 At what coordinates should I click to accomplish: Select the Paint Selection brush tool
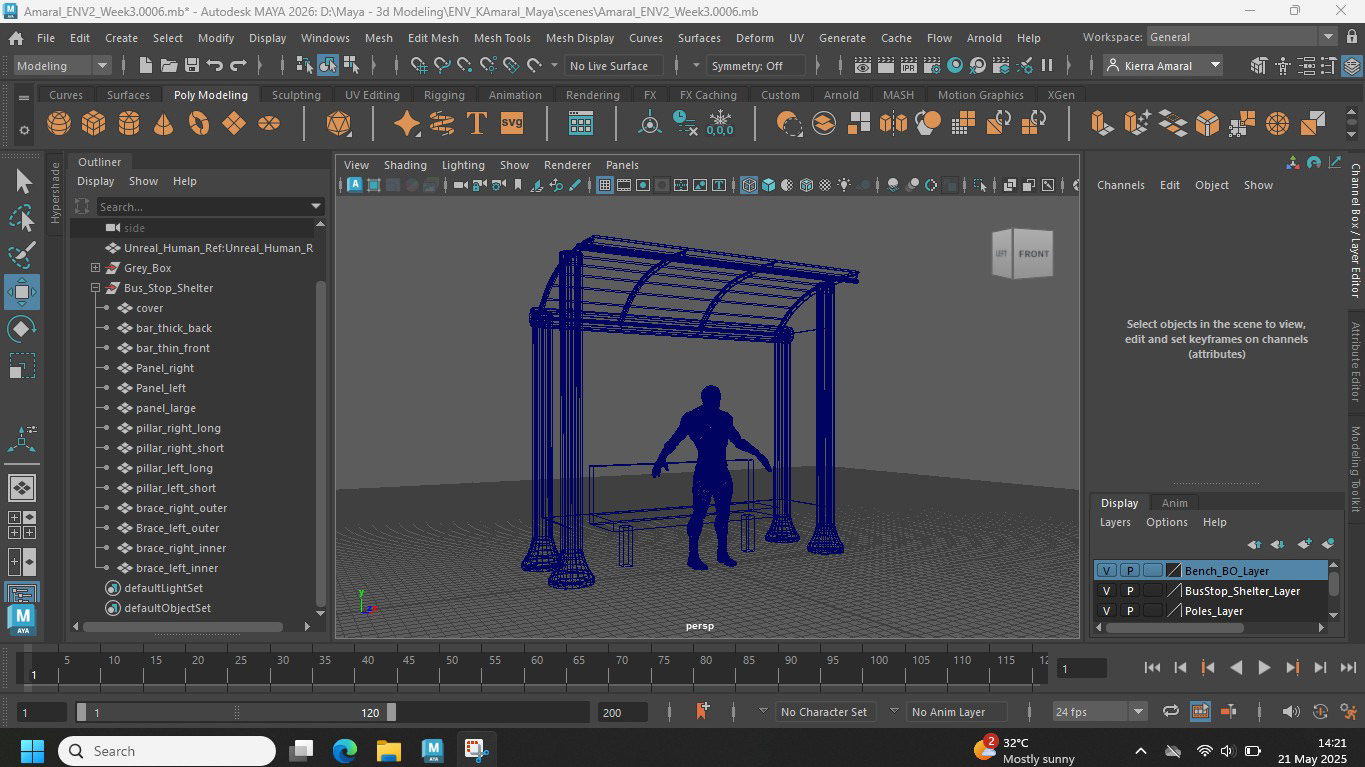(x=22, y=254)
